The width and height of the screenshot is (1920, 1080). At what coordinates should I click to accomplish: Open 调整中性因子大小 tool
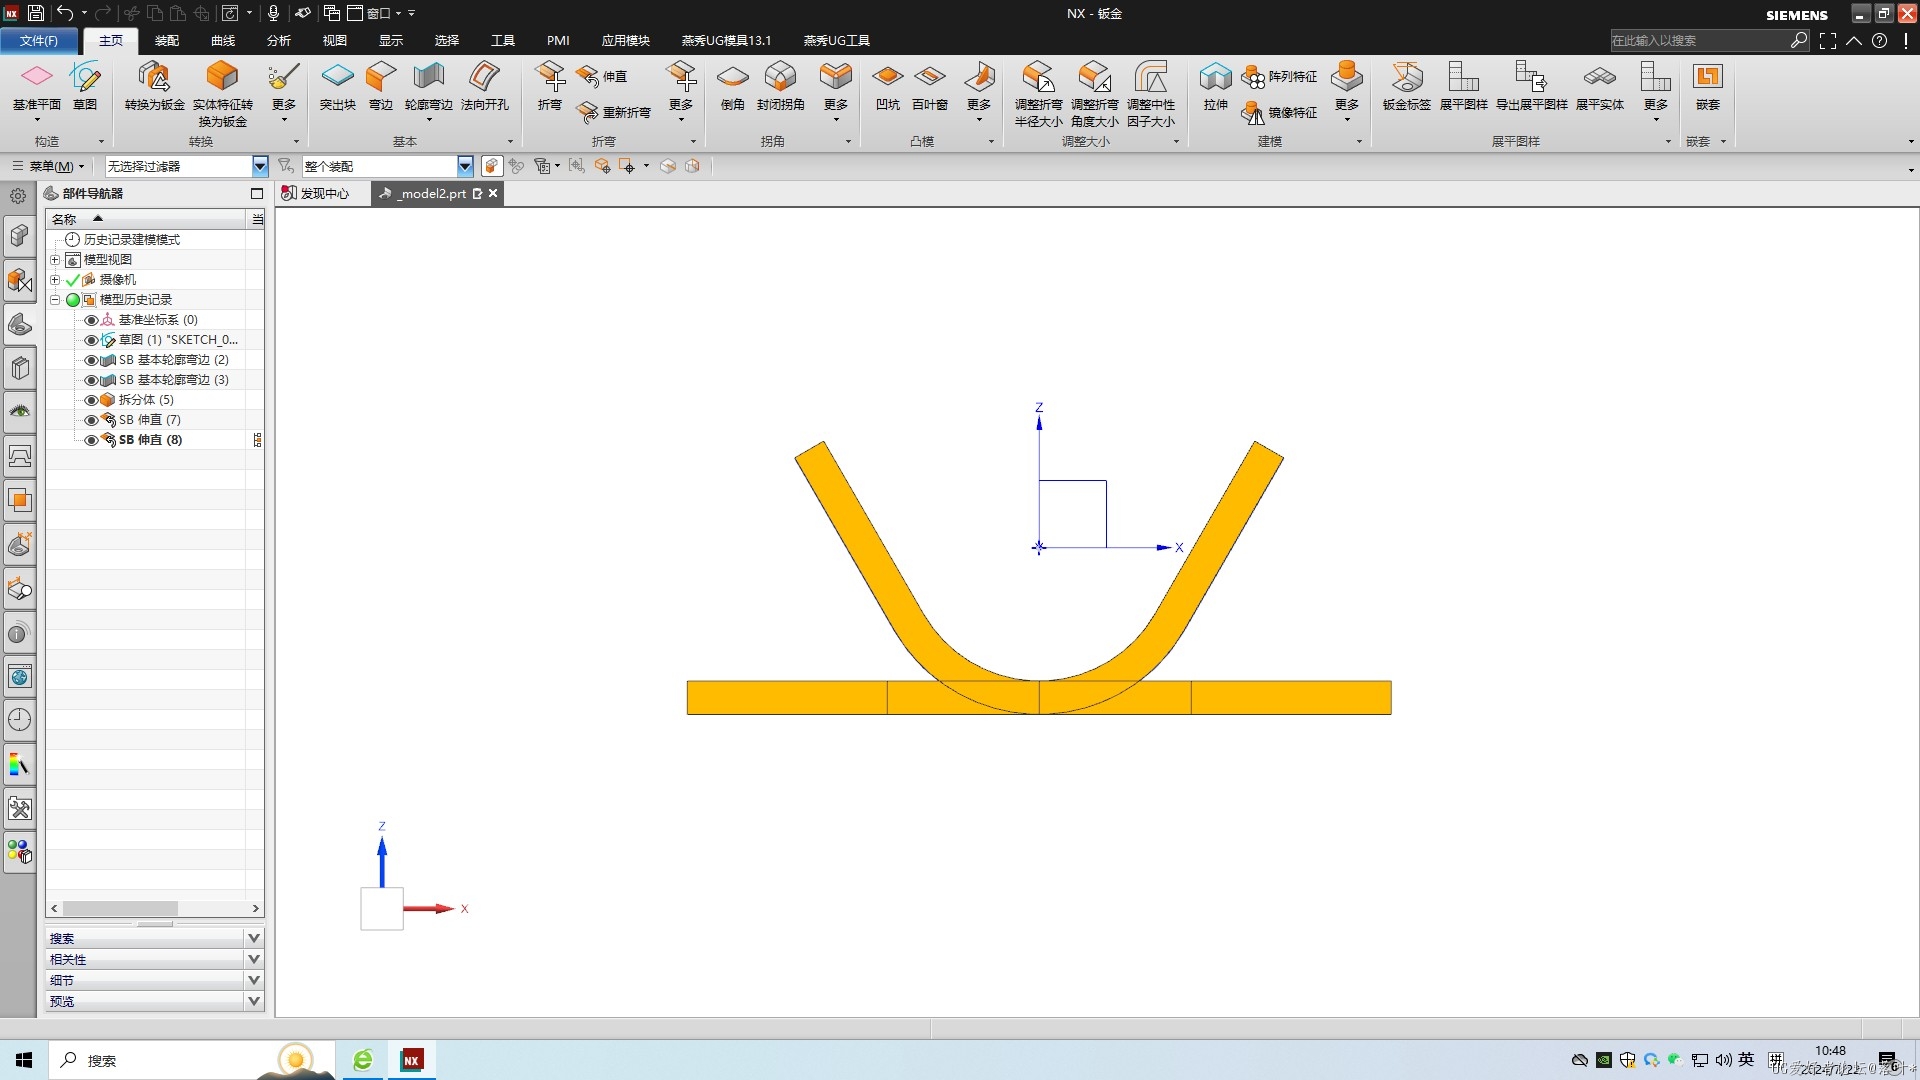[x=1151, y=94]
